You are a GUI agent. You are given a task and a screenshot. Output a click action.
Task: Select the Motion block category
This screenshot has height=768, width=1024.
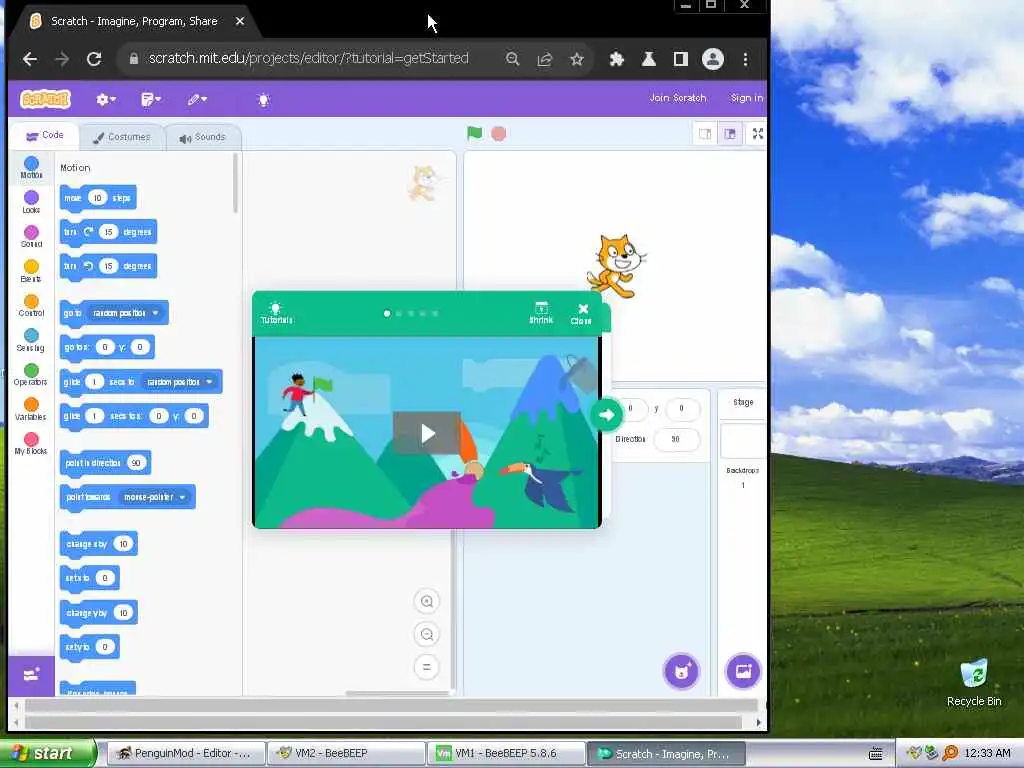point(31,167)
